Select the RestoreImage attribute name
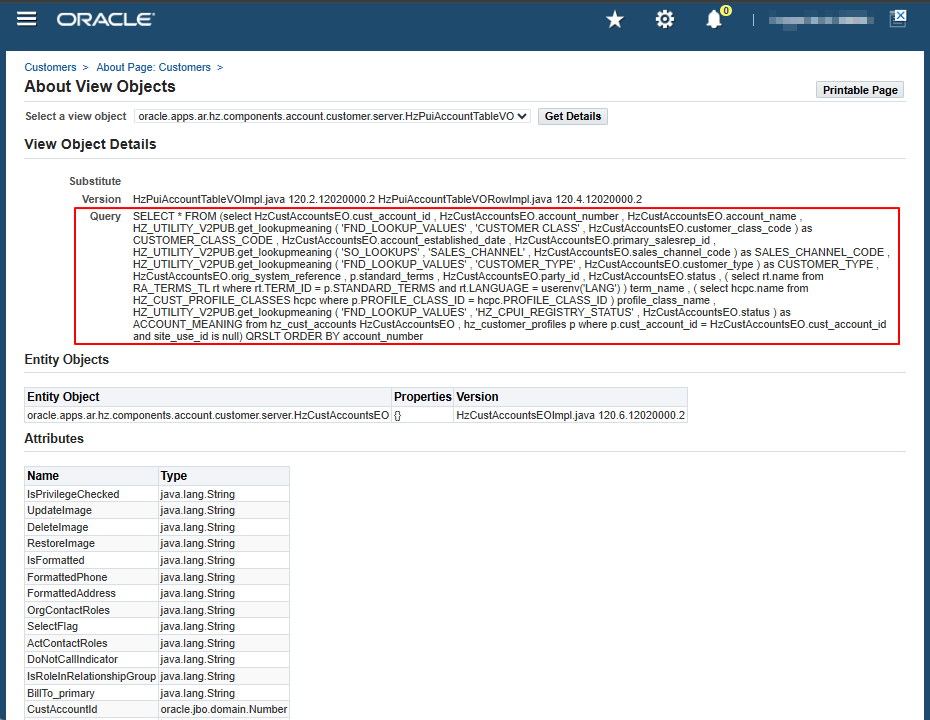 (61, 543)
